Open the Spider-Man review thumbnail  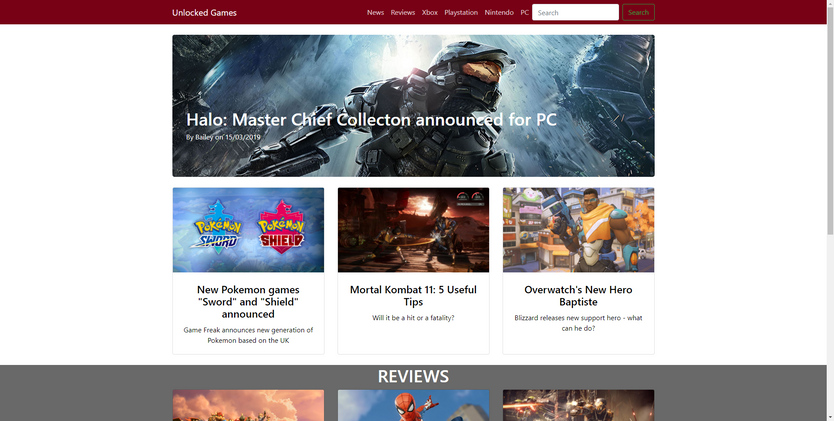(413, 405)
